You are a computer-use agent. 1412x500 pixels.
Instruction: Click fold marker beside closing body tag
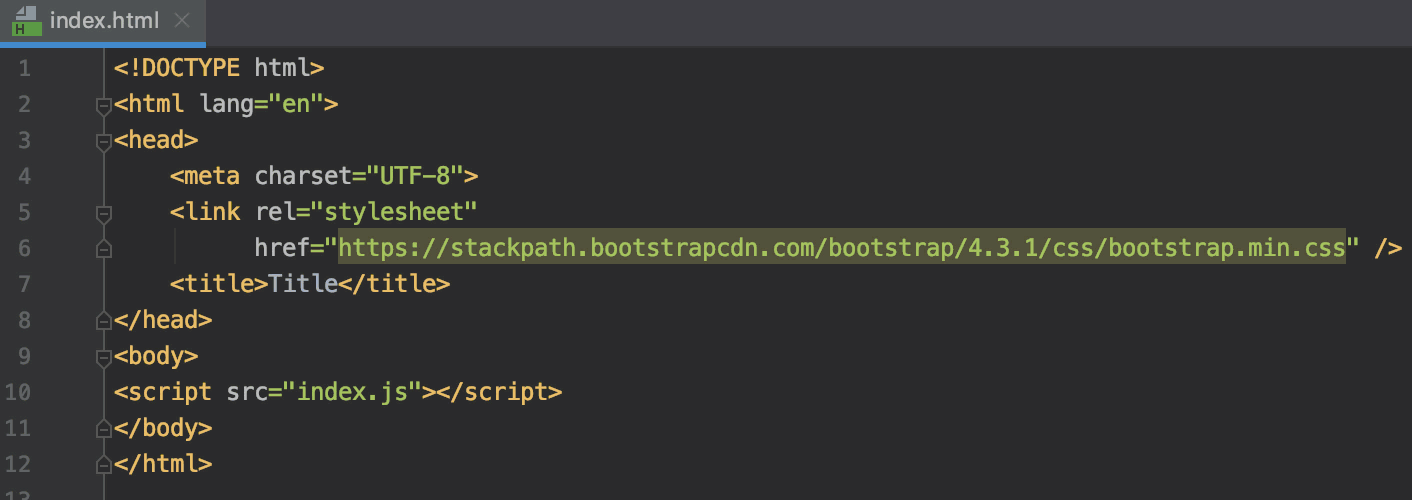coord(102,429)
